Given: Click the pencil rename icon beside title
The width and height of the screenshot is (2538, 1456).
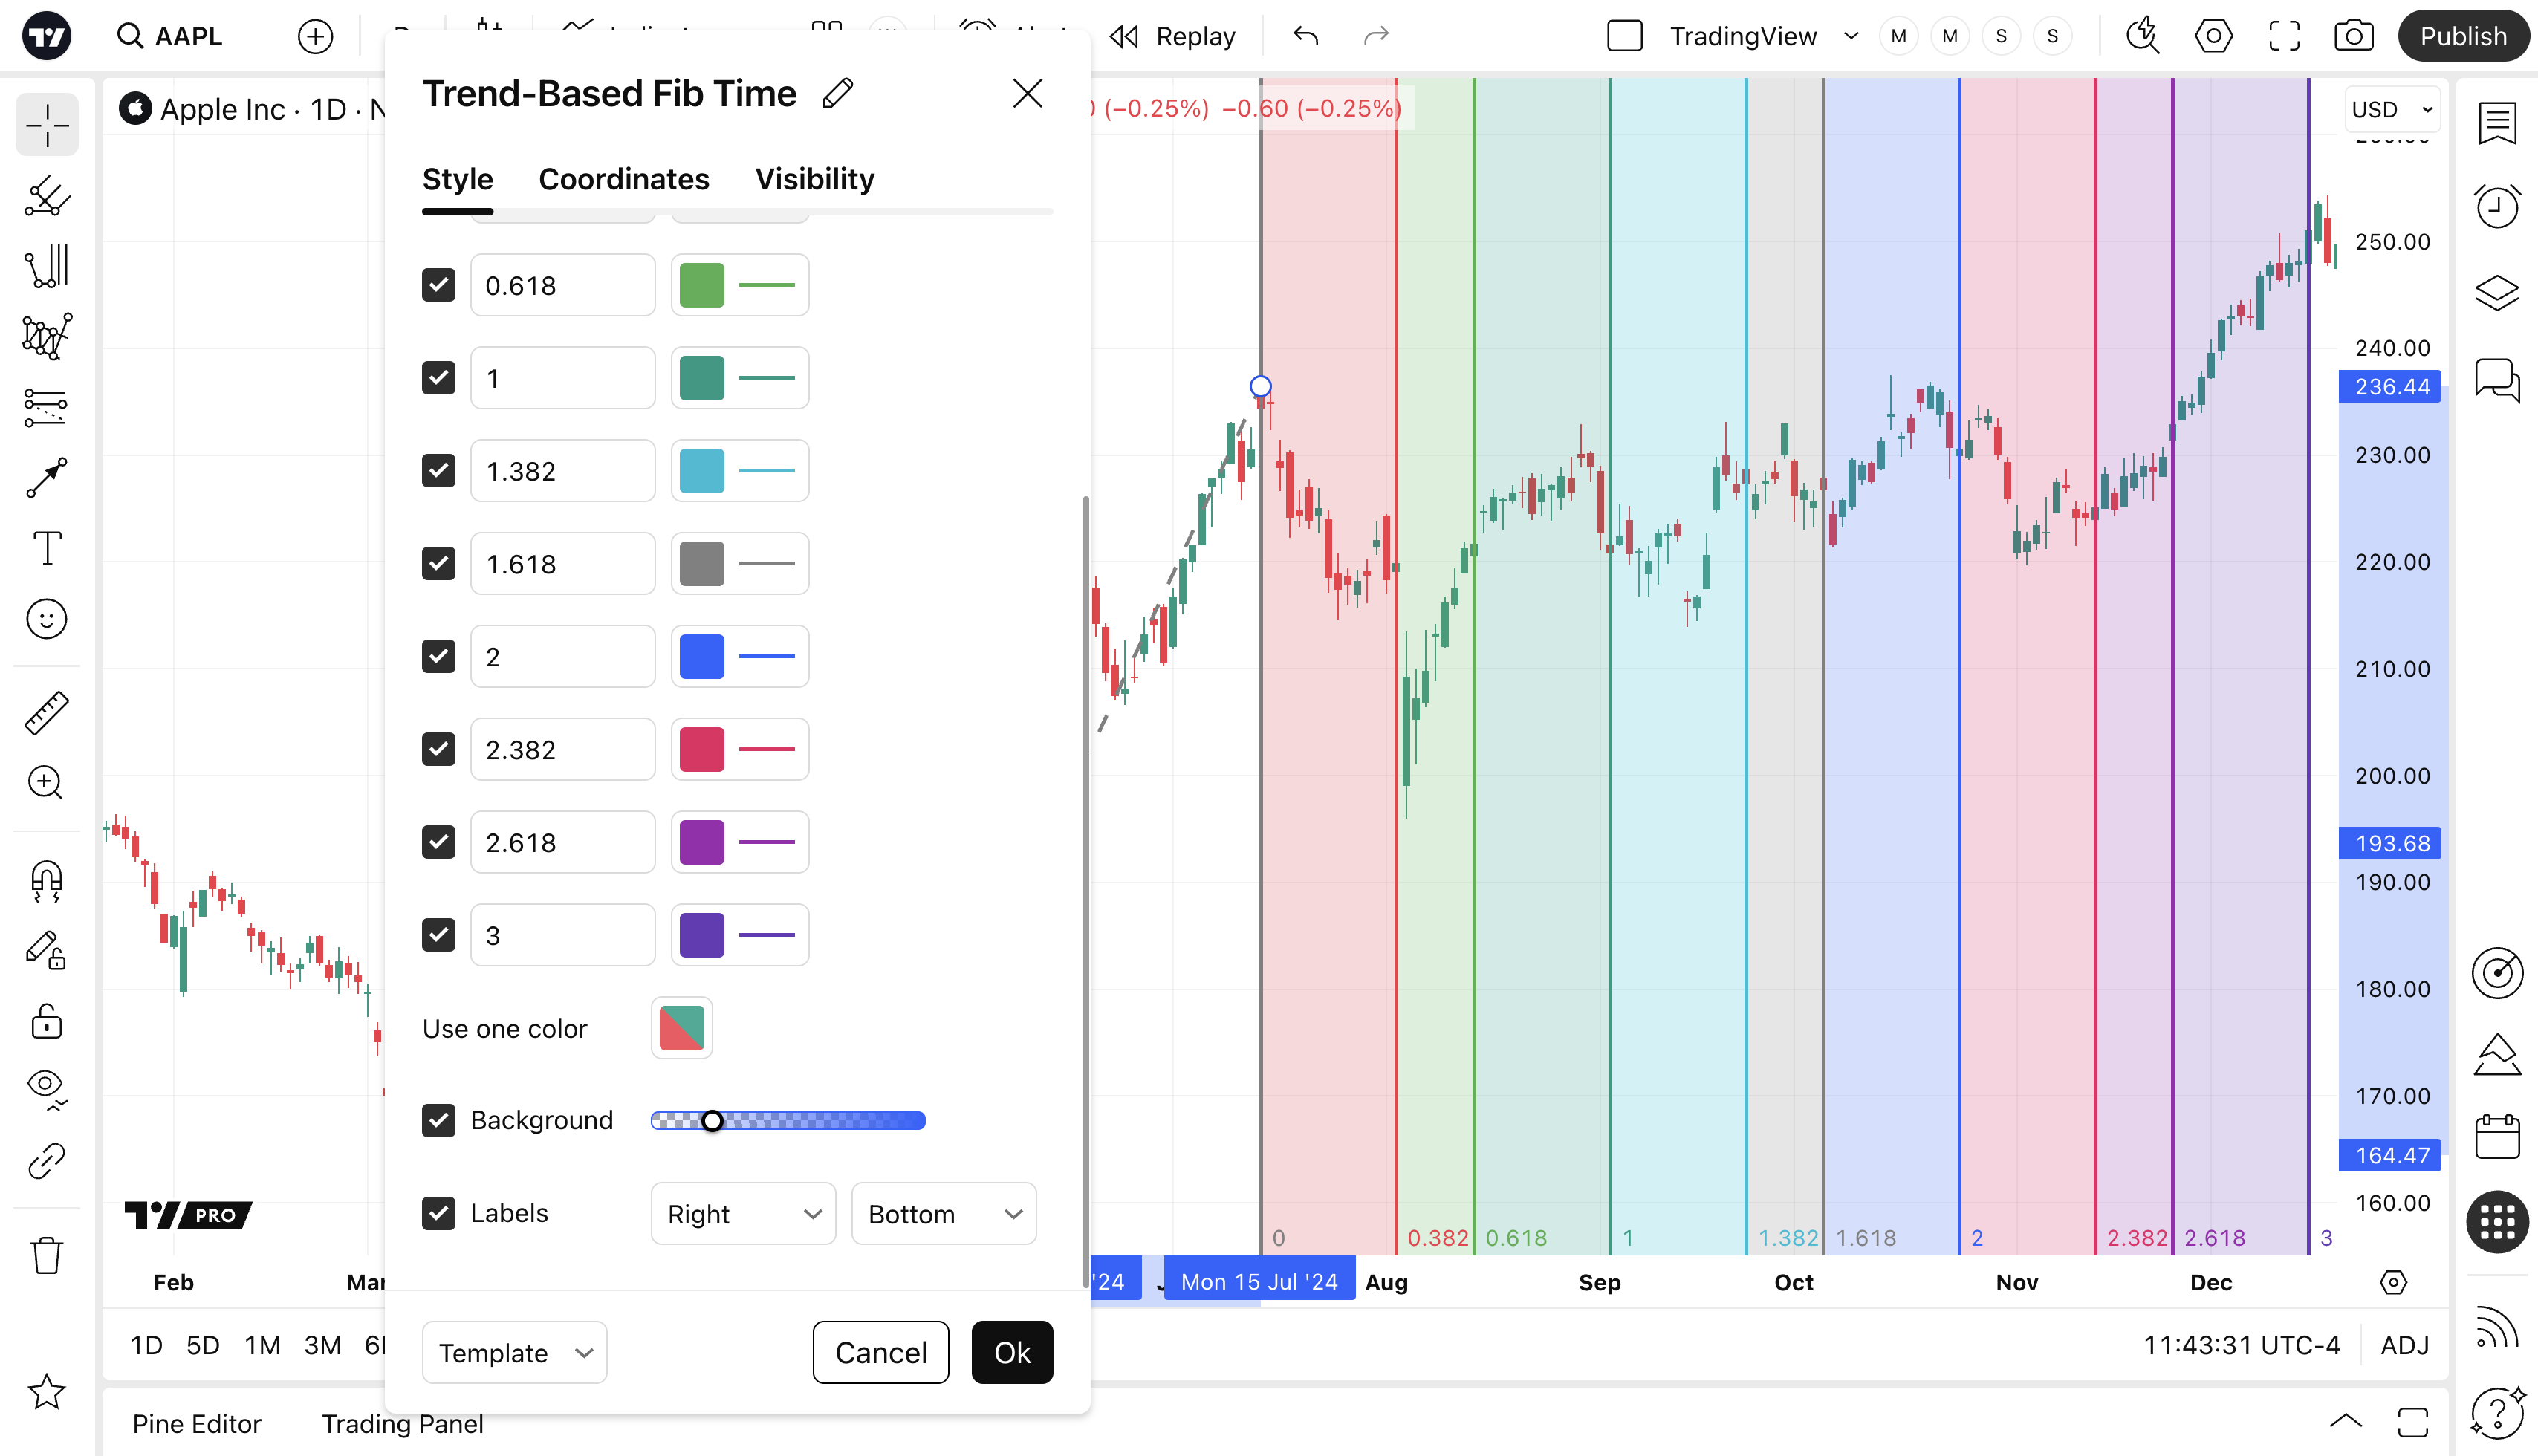Looking at the screenshot, I should (838, 94).
